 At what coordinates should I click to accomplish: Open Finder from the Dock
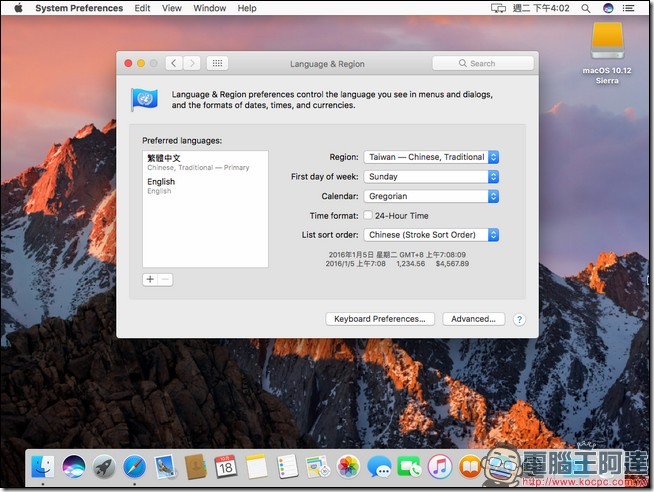(x=43, y=466)
